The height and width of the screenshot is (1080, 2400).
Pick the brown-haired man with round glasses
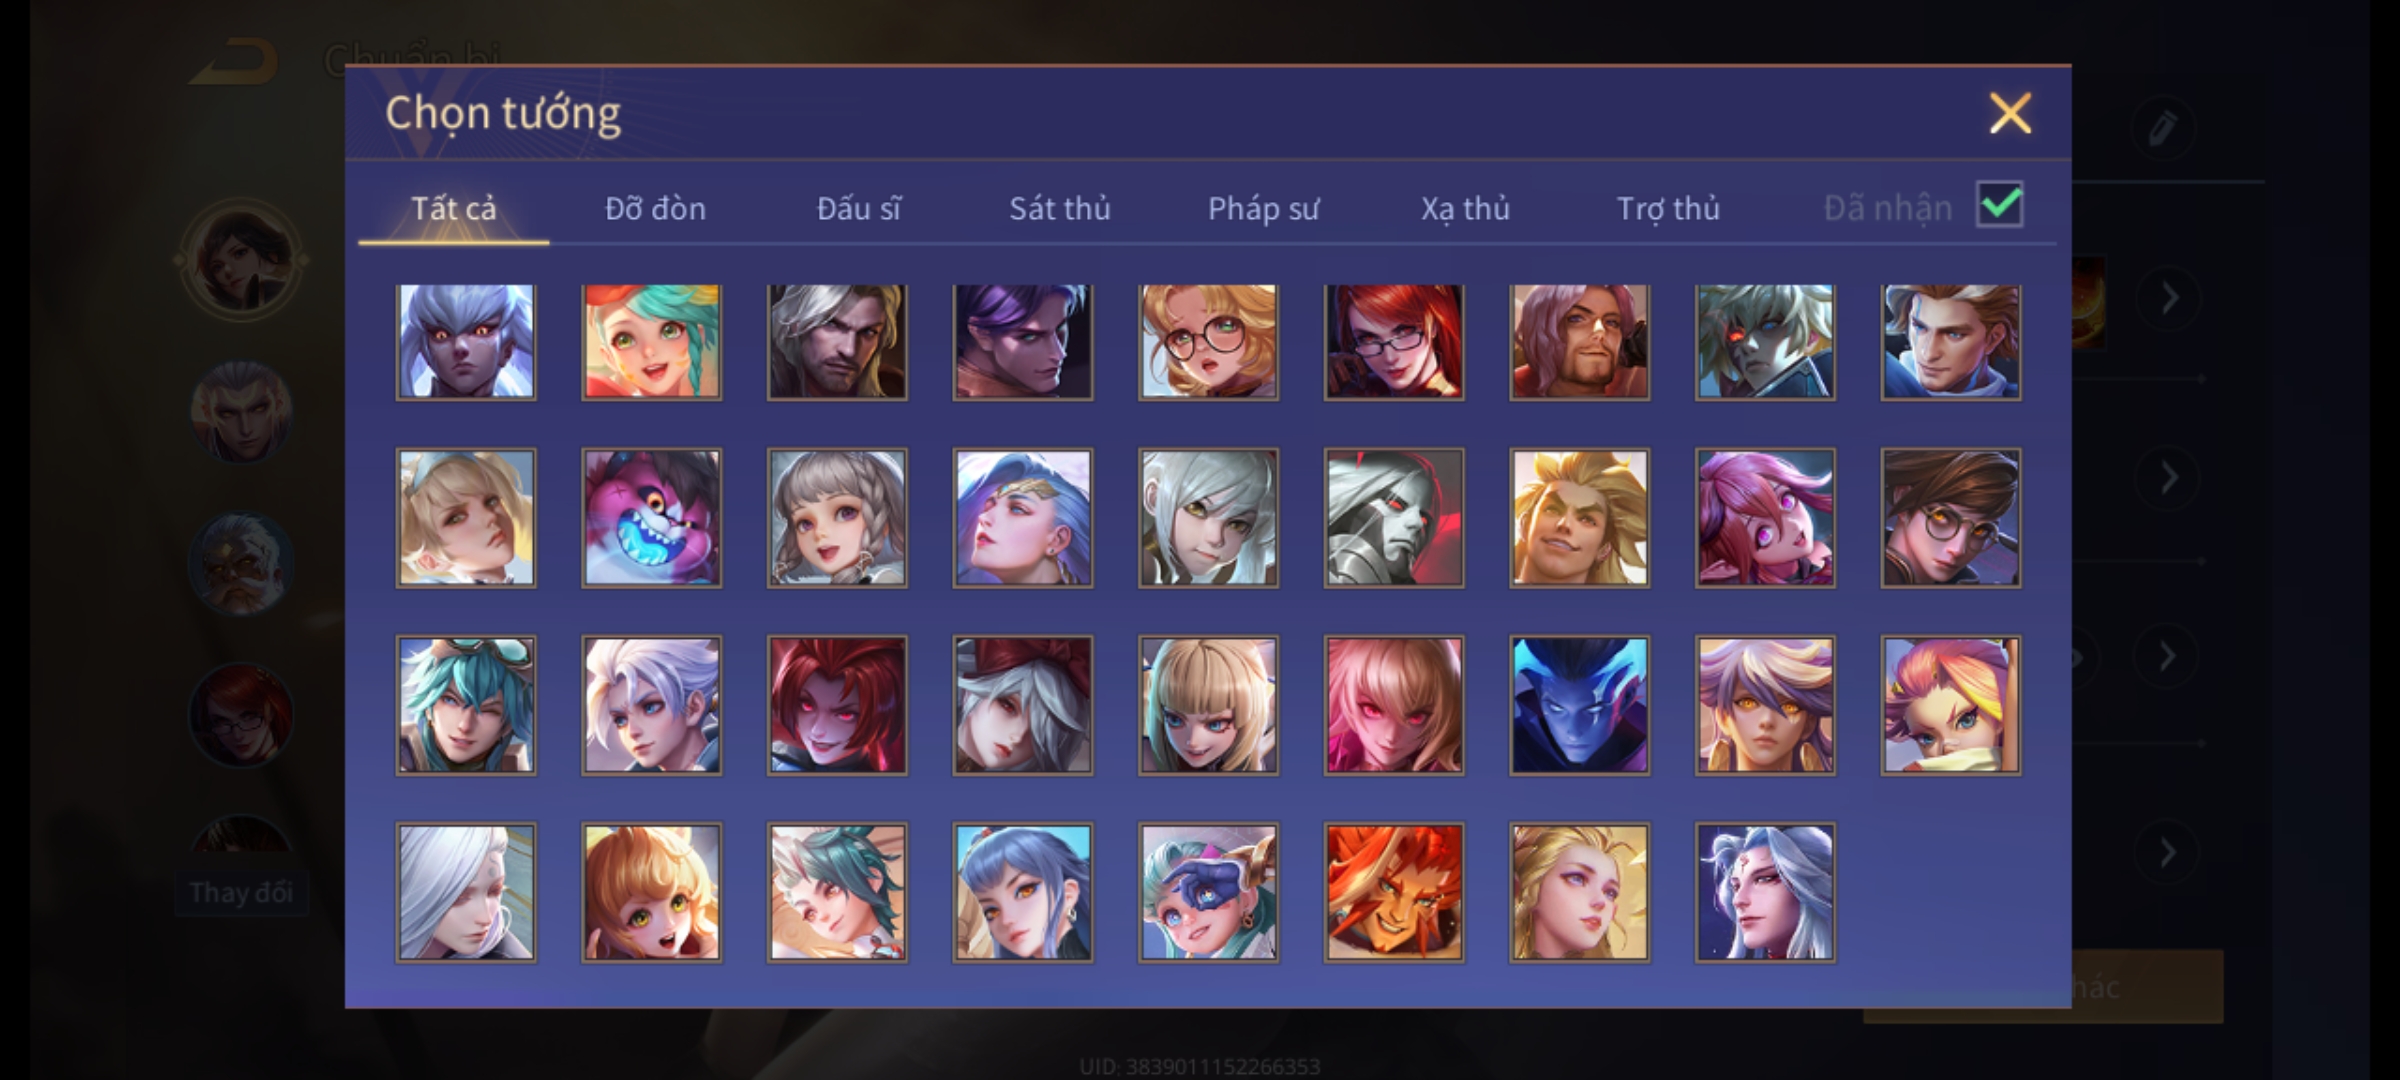[1950, 518]
